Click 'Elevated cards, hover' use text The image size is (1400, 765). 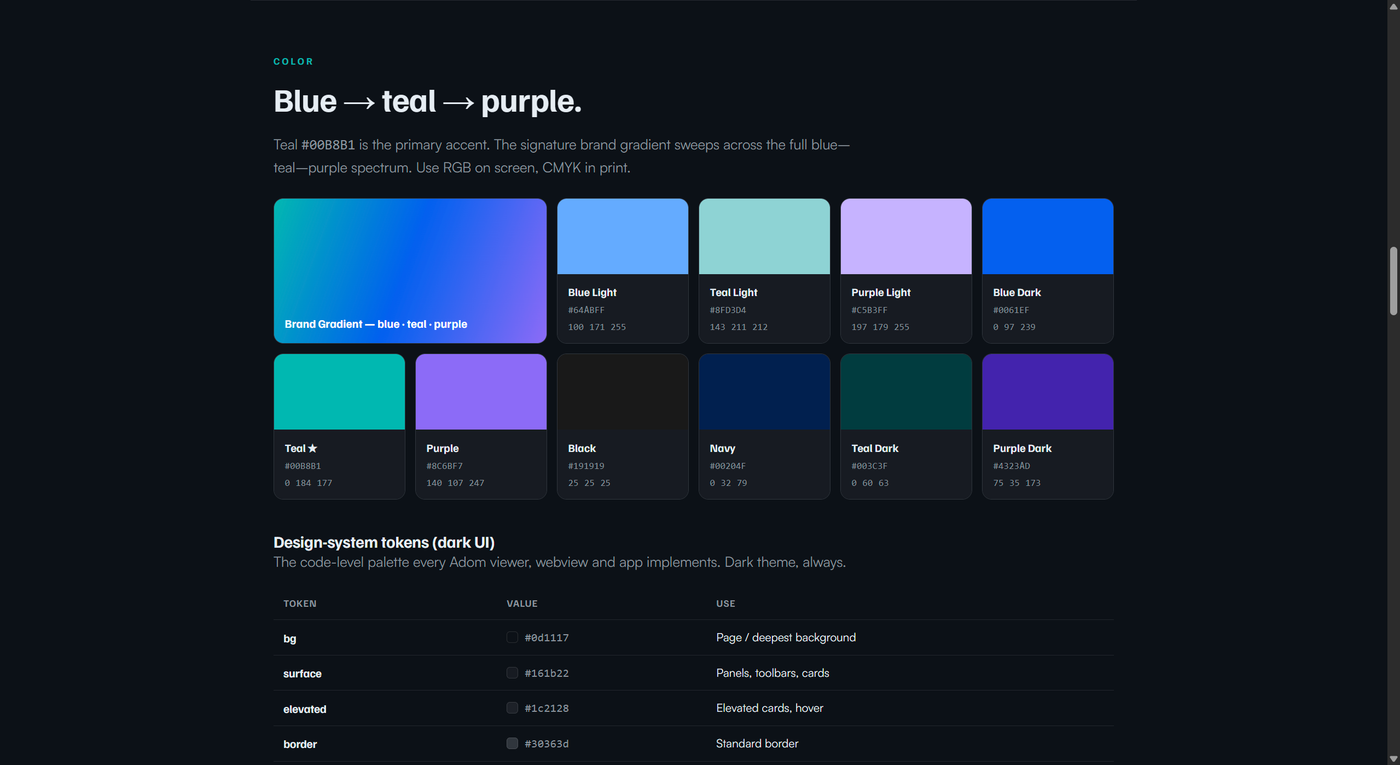770,708
